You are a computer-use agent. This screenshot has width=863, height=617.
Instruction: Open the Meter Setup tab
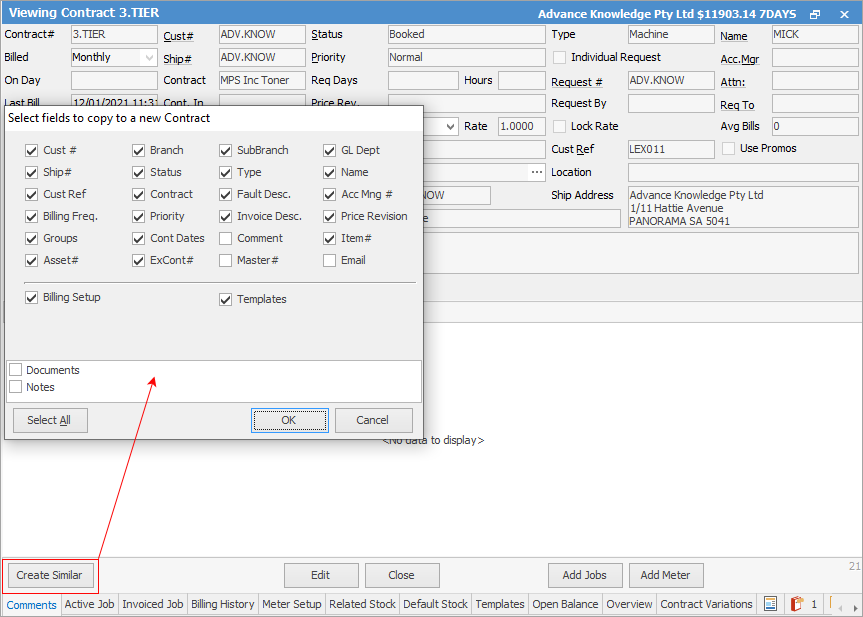click(292, 604)
